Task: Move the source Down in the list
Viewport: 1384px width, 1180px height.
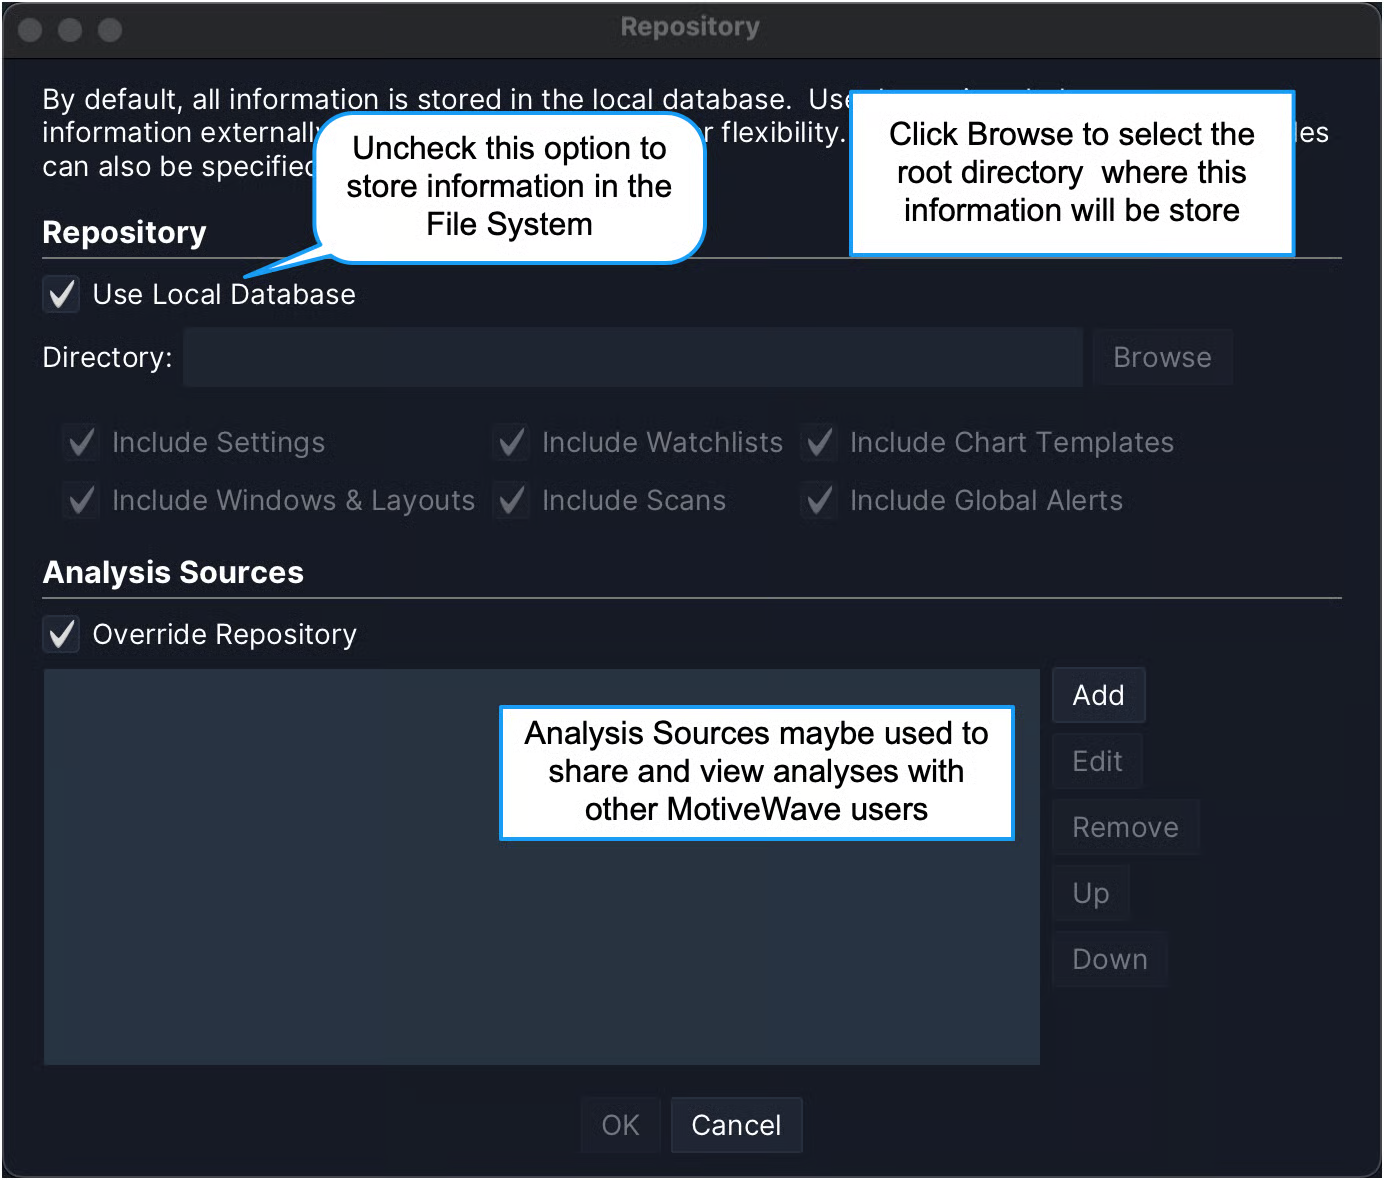Action: pyautogui.click(x=1109, y=960)
